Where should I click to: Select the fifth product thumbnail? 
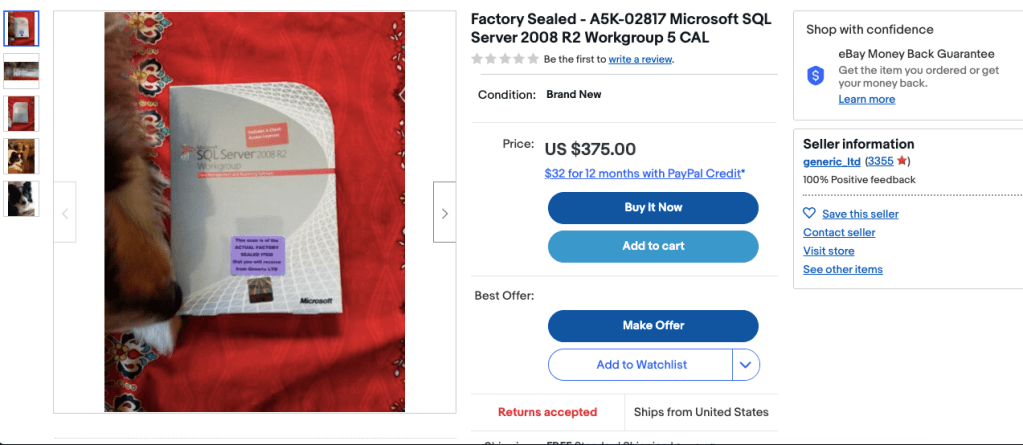click(22, 198)
